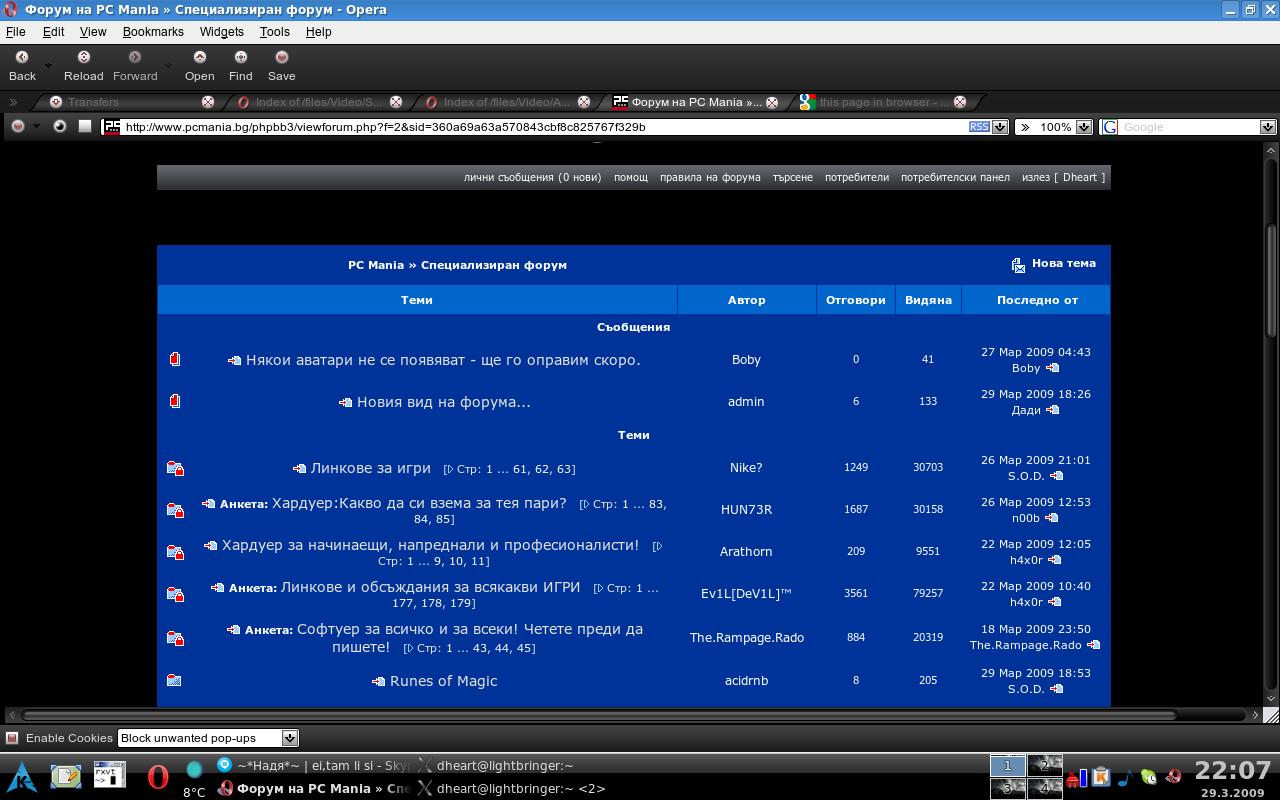
Task: Save the page using Save icon
Action: tap(282, 57)
